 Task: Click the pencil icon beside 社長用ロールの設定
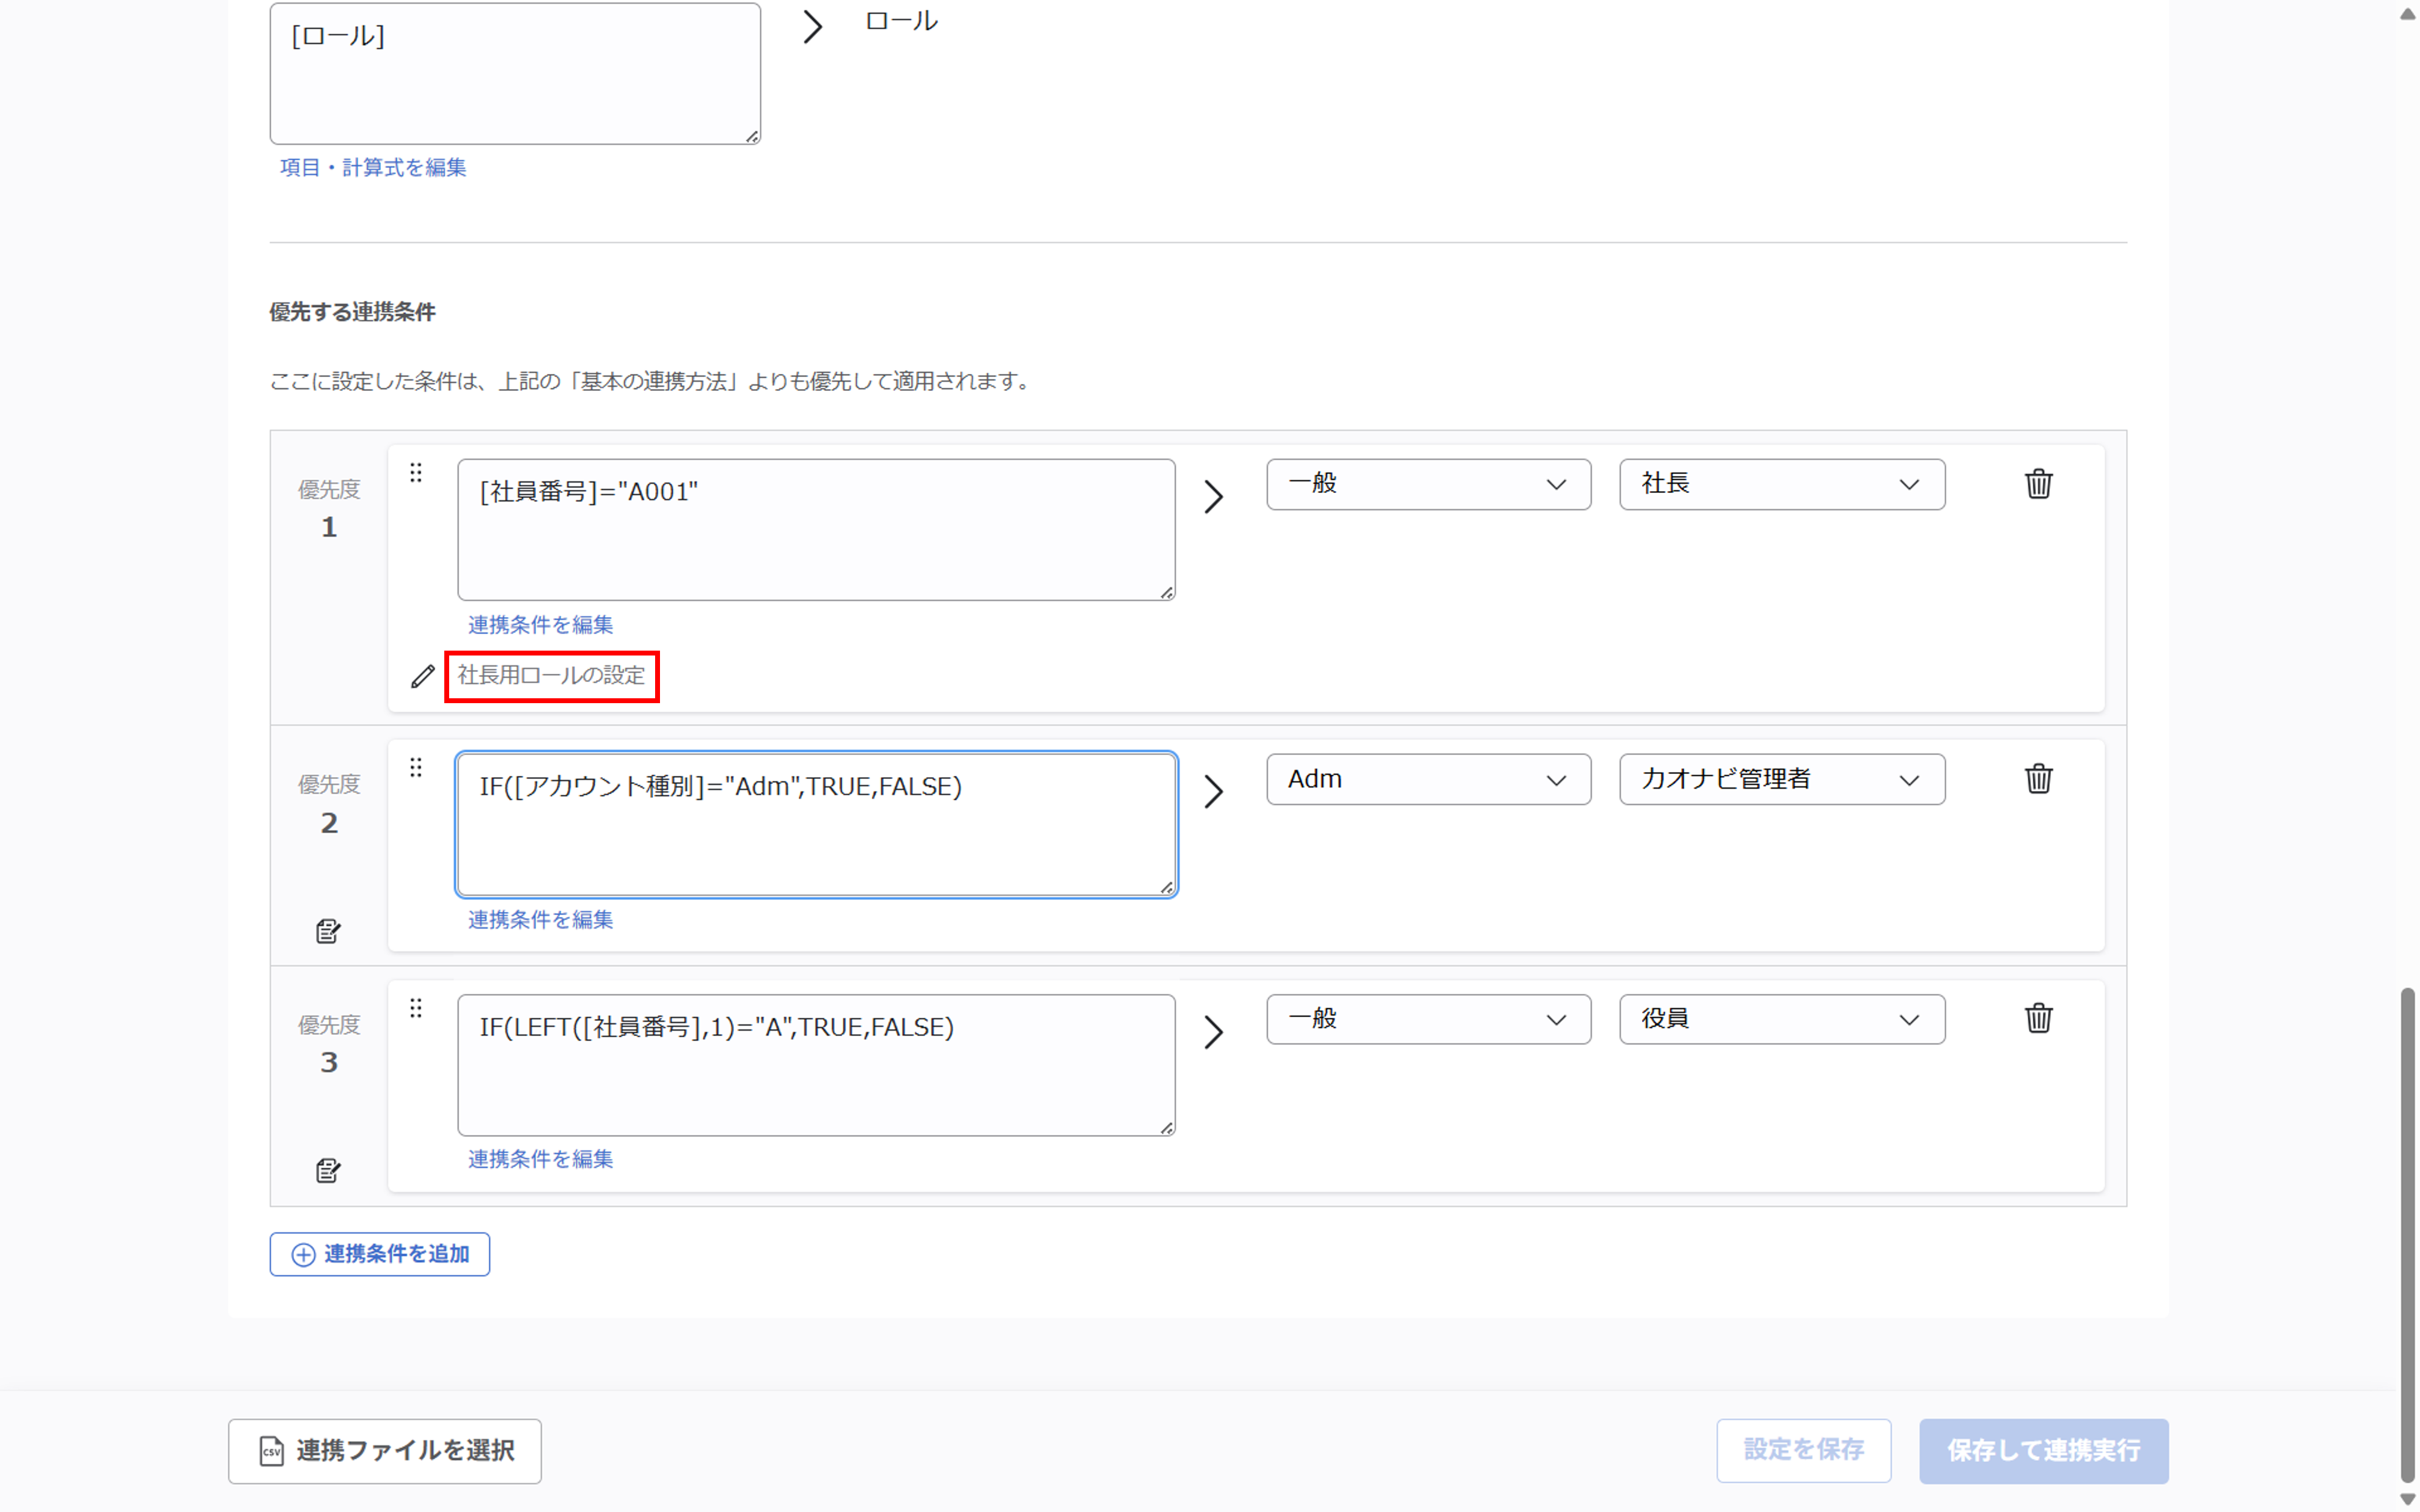423,676
